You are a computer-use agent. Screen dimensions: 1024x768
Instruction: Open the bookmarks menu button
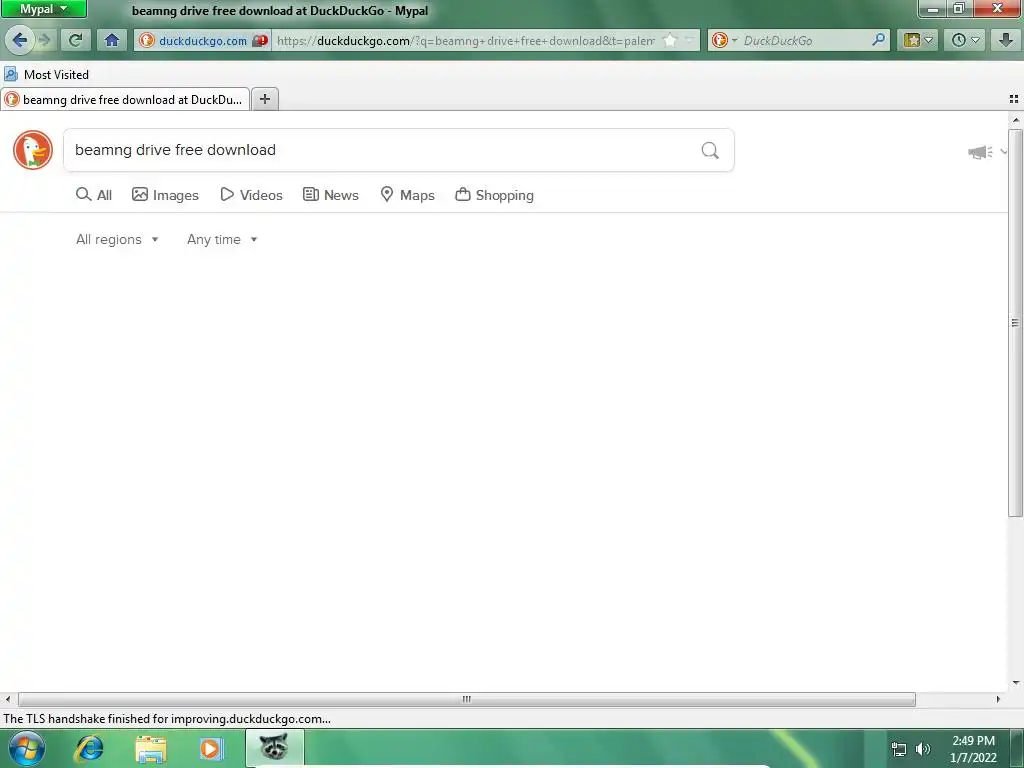tap(918, 40)
